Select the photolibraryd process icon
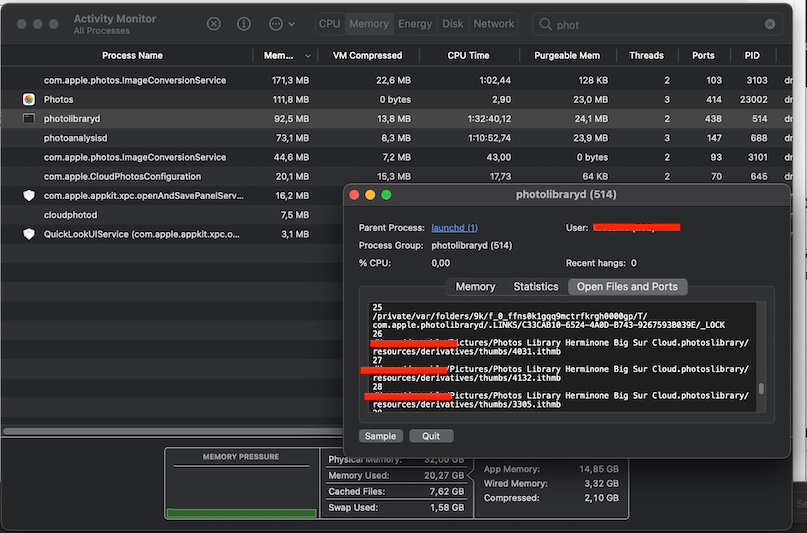Viewport: 807px width, 533px height. [x=29, y=119]
